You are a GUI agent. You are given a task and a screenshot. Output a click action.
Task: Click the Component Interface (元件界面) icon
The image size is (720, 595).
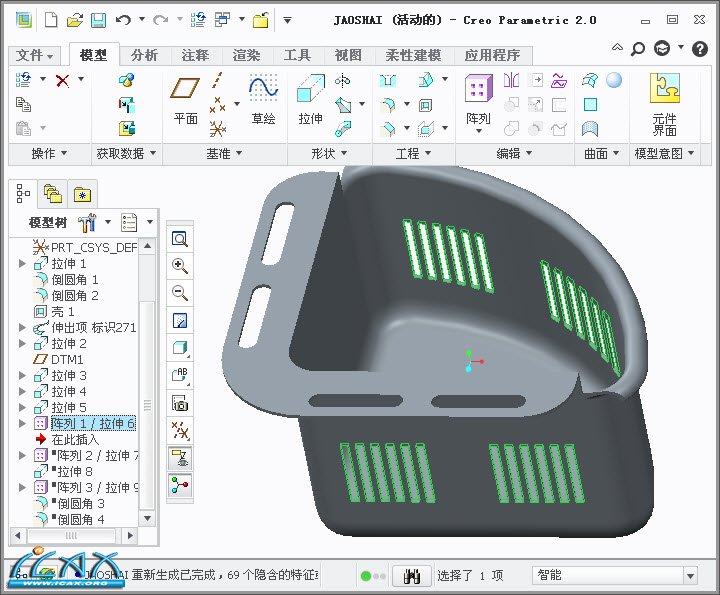[x=664, y=104]
